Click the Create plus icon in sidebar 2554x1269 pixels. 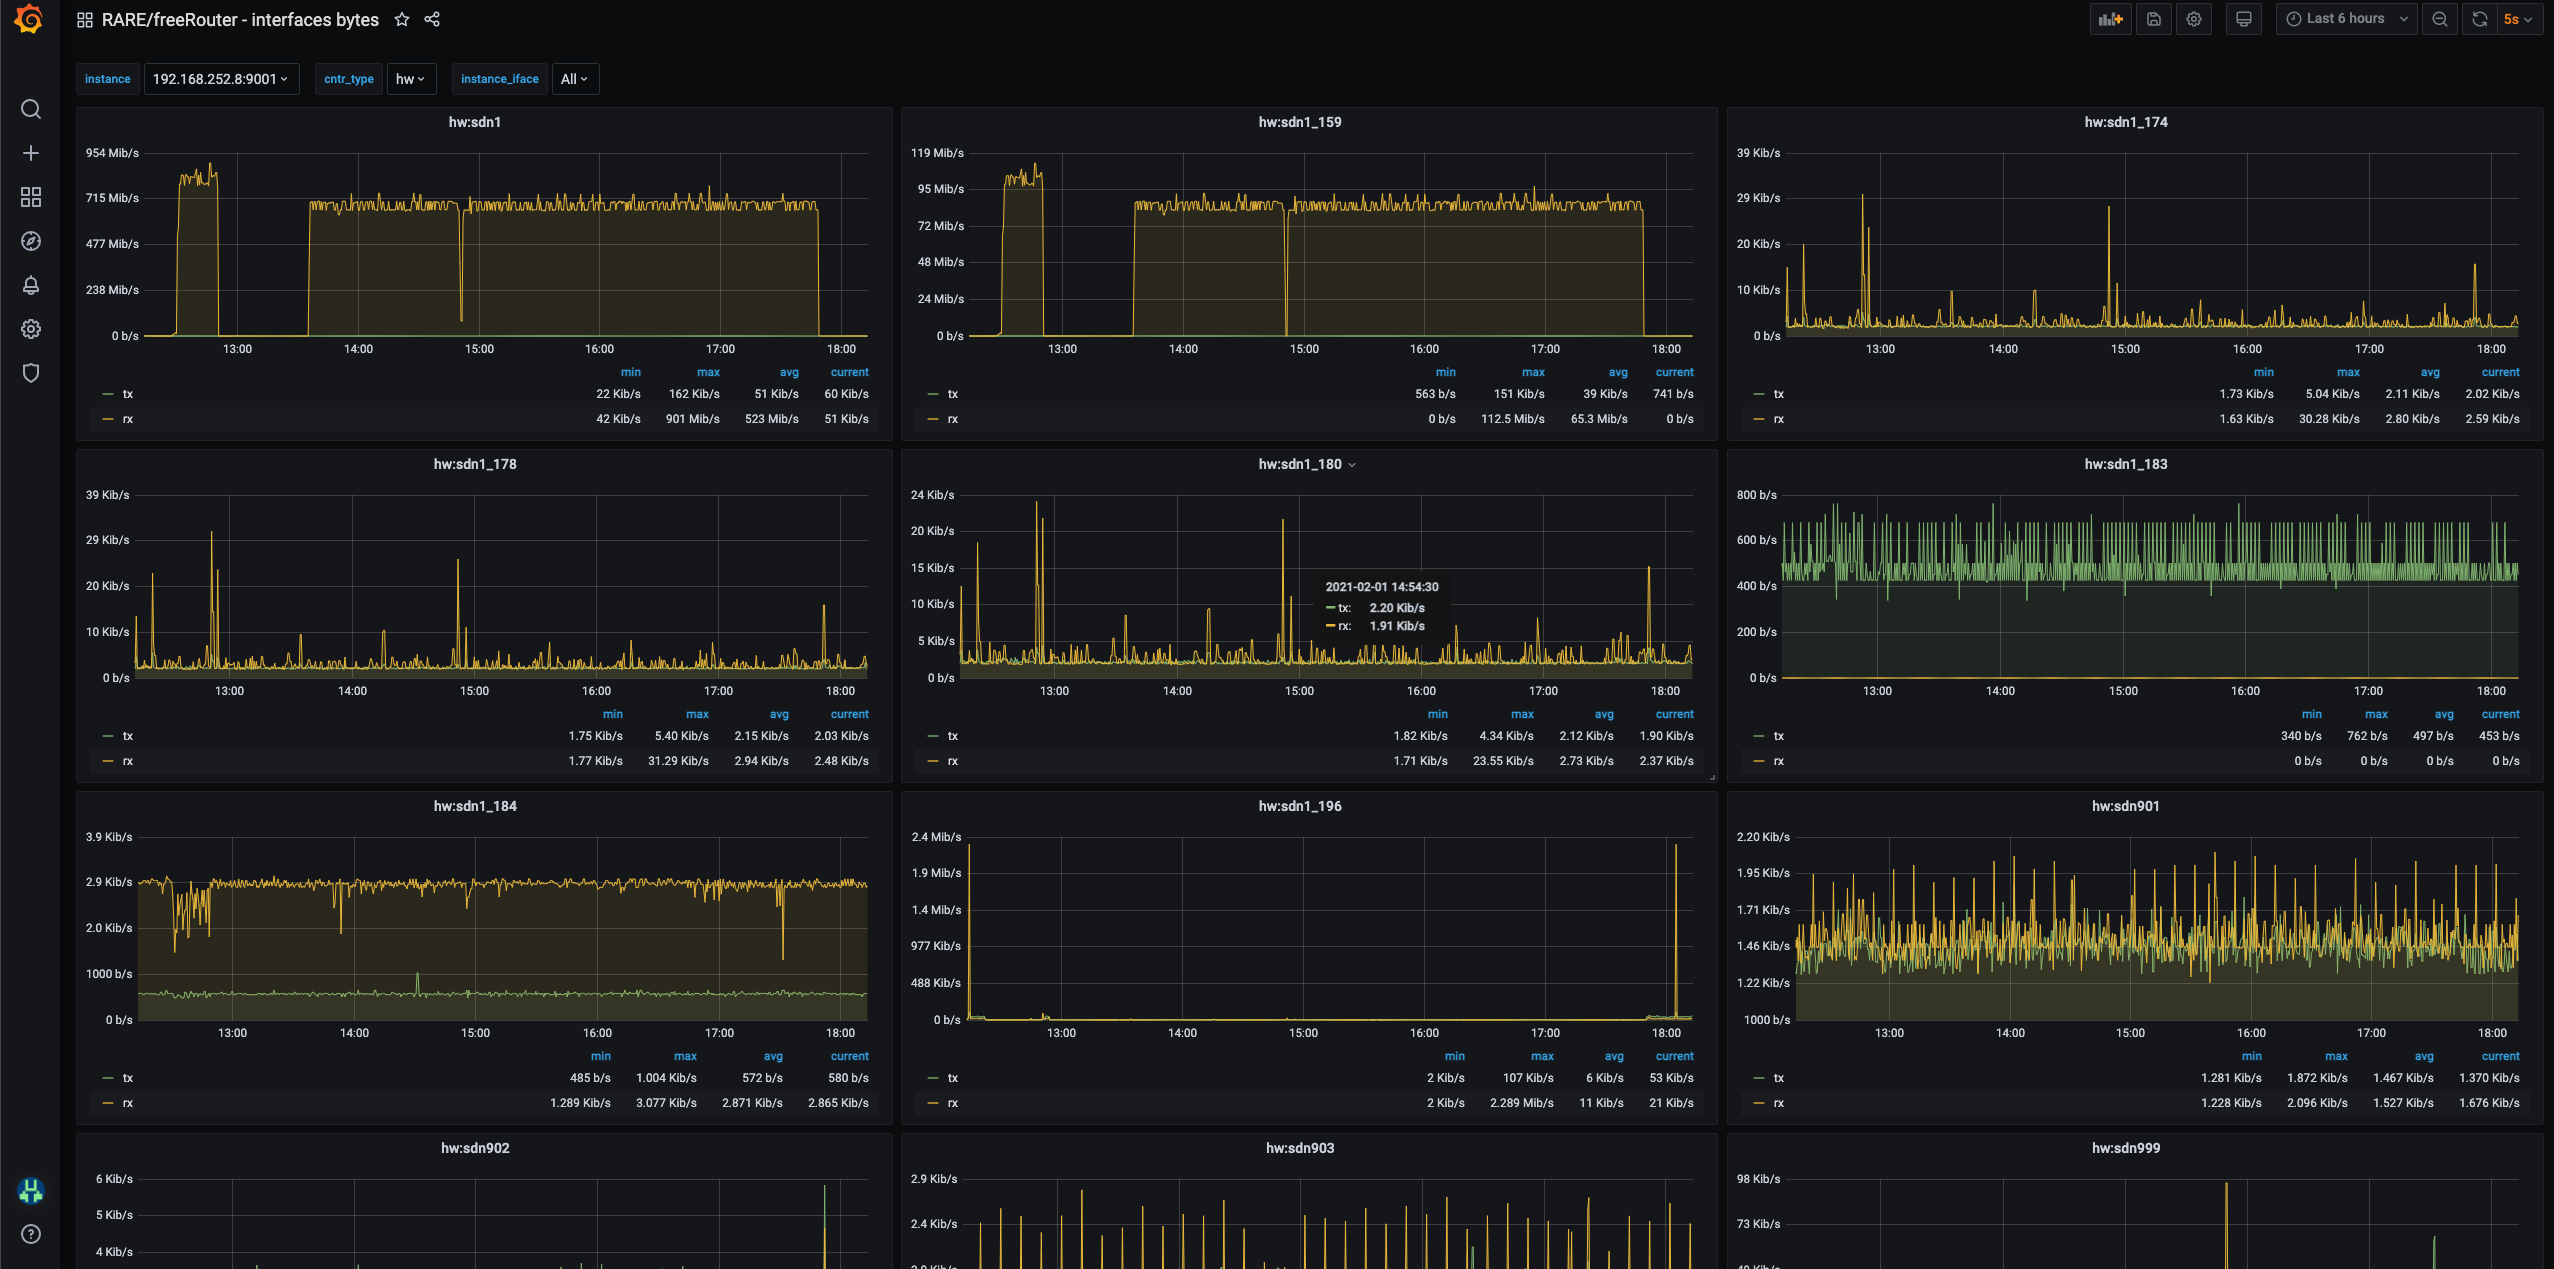click(31, 153)
